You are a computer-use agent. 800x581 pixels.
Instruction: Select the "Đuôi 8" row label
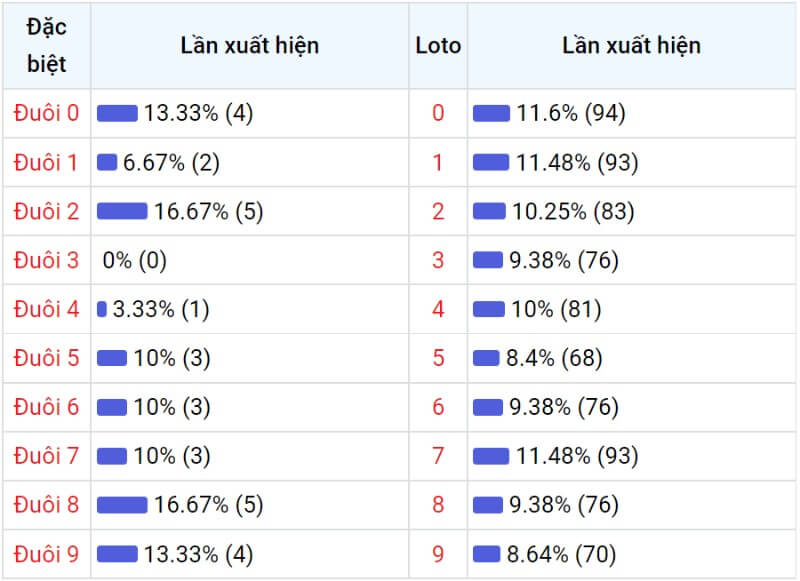[46, 504]
